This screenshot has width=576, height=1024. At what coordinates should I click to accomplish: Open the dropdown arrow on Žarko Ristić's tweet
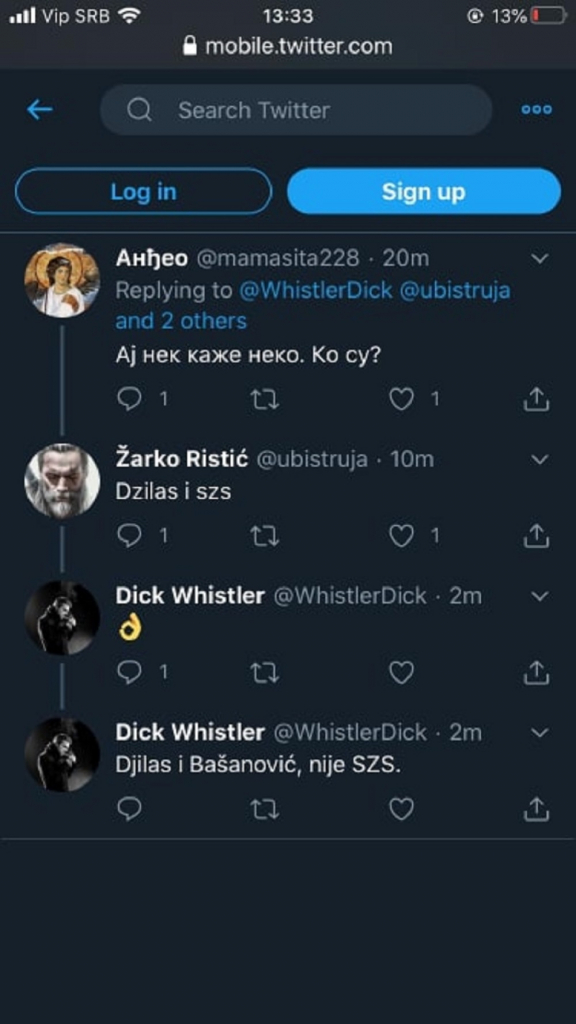tap(540, 459)
